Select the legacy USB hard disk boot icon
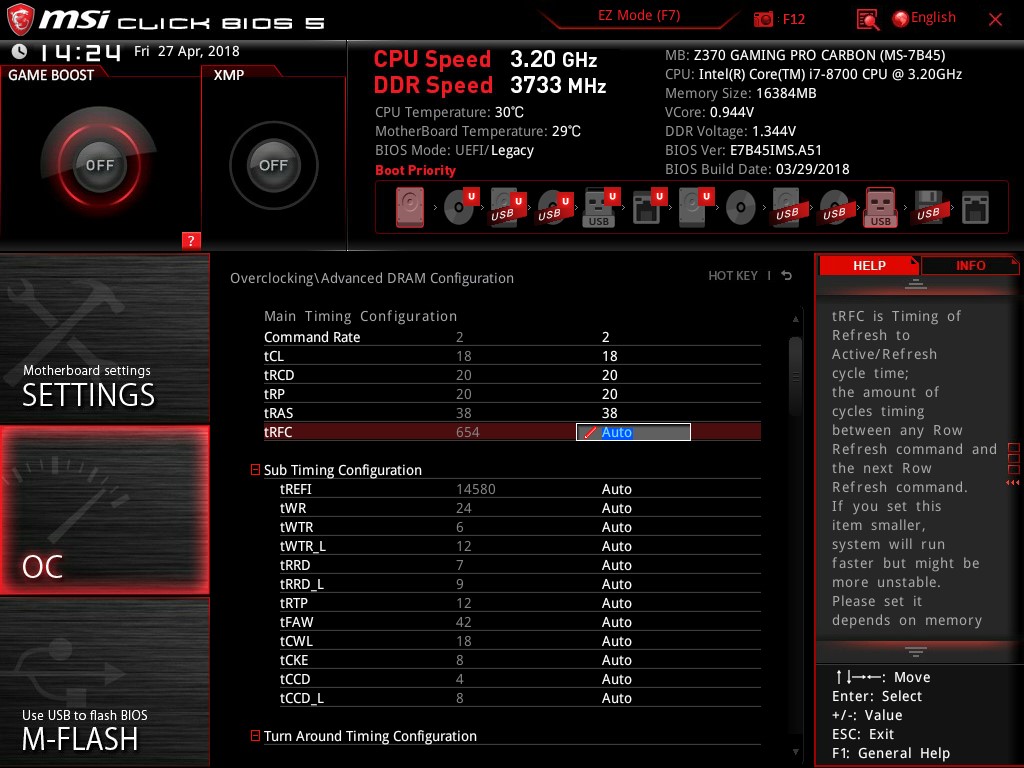 click(x=787, y=208)
